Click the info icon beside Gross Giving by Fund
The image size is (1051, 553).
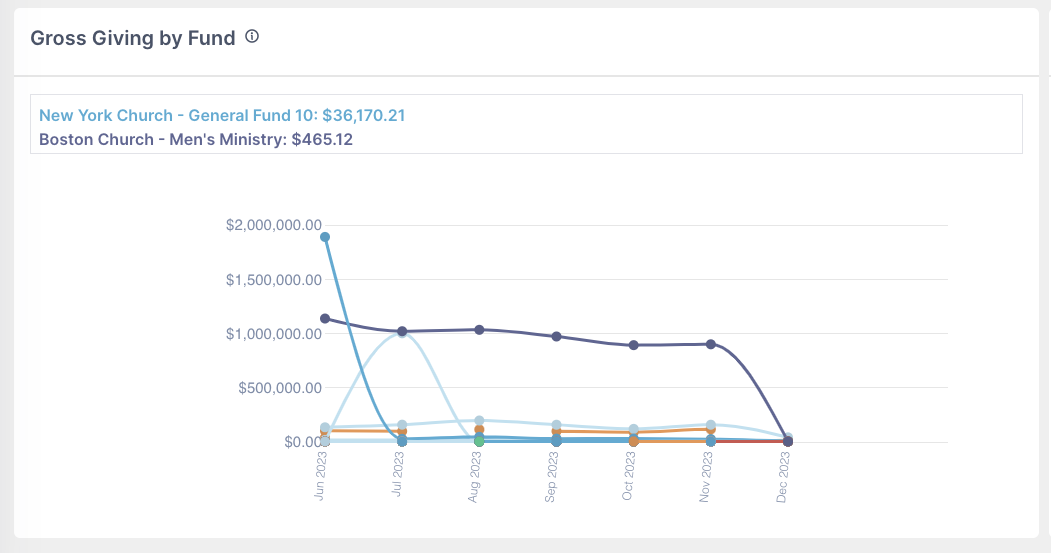point(252,37)
